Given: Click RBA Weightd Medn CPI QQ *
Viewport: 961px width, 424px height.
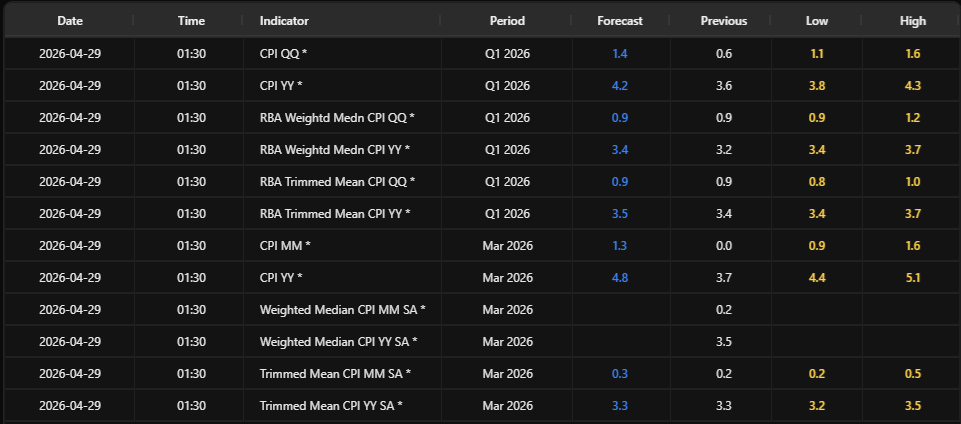Looking at the screenshot, I should click(337, 118).
